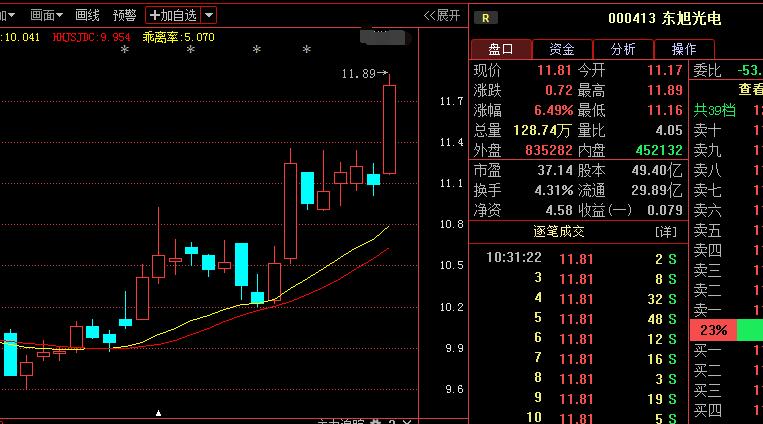Switch to the 盘口 tab
The width and height of the screenshot is (763, 424).
pyautogui.click(x=501, y=49)
